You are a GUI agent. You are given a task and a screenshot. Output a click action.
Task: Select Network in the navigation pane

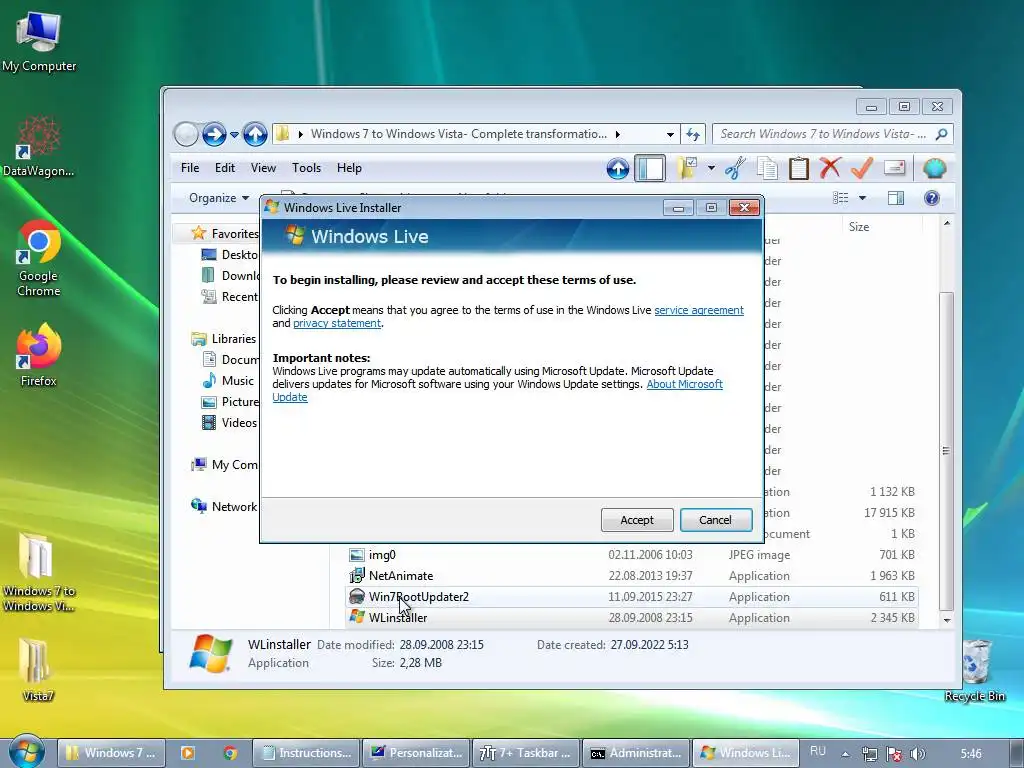pos(224,507)
